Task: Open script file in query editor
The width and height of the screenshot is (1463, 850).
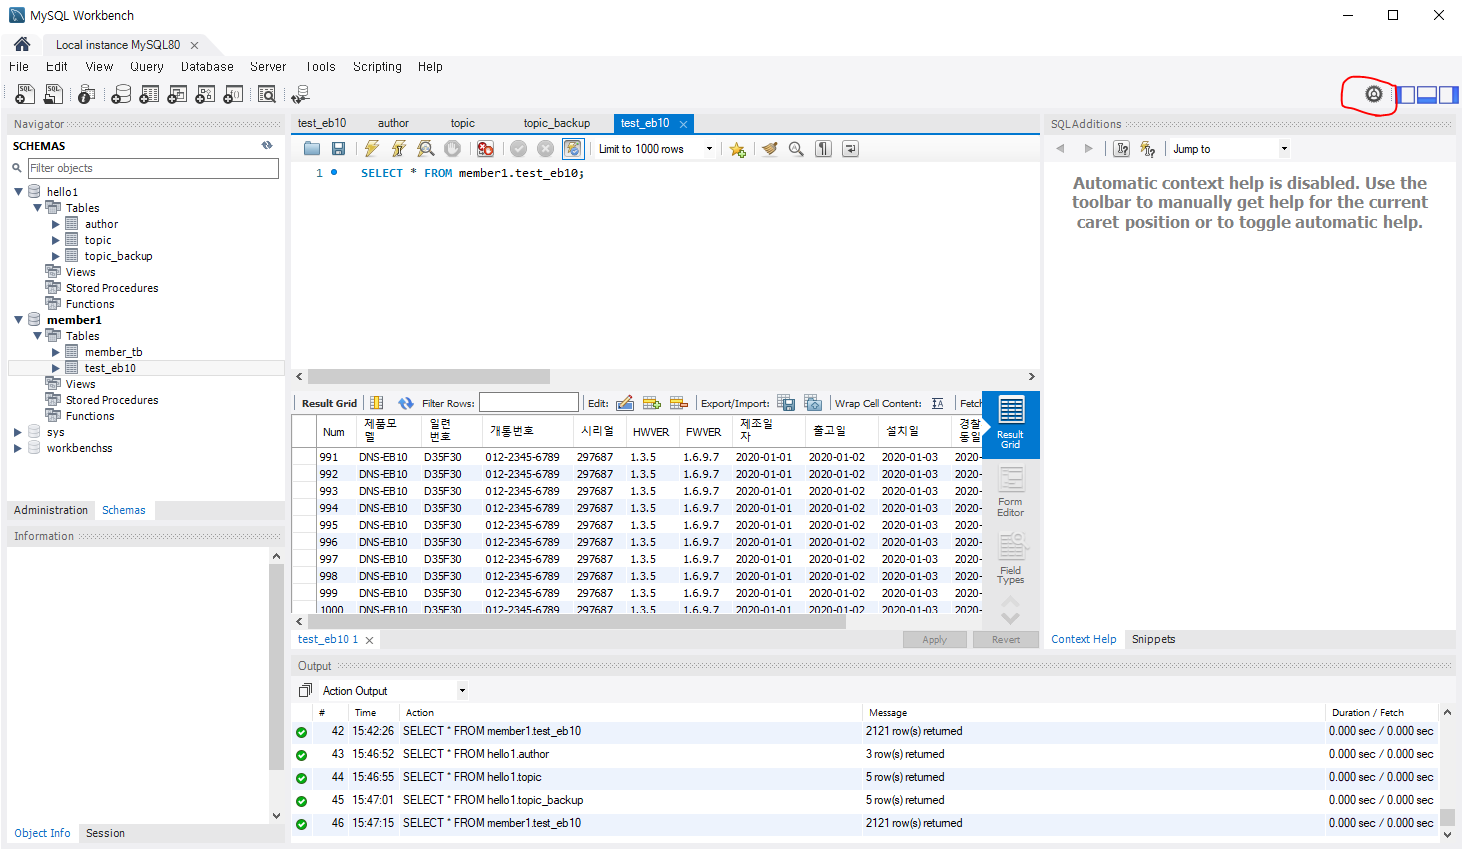Action: (x=312, y=149)
